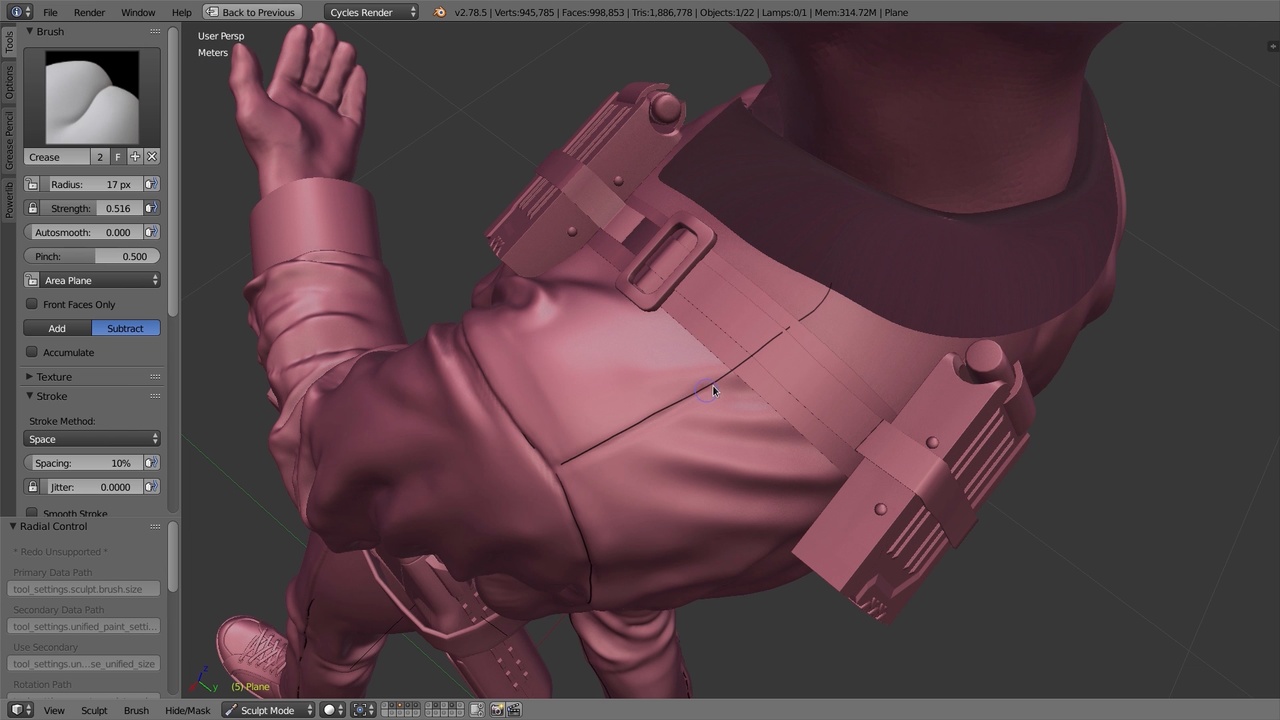1280x720 pixels.
Task: Collapse the Stroke panel
Action: pyautogui.click(x=30, y=396)
